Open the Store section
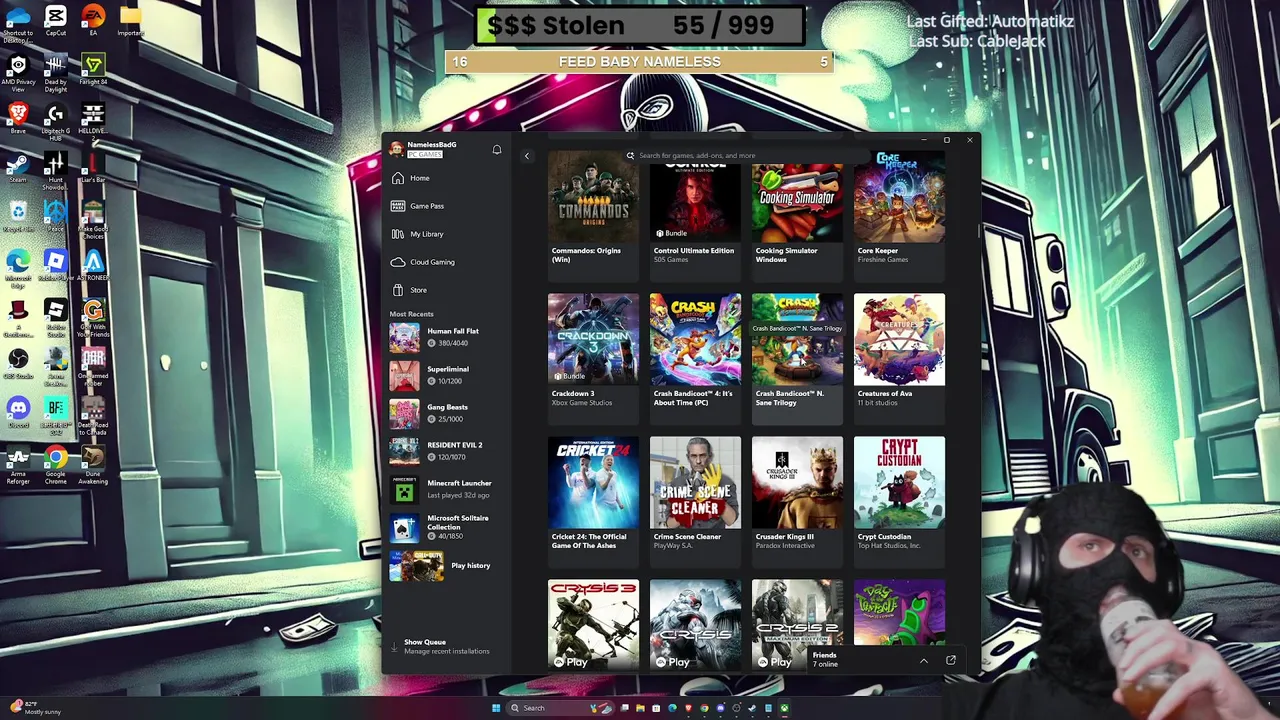The image size is (1280, 720). (448, 290)
